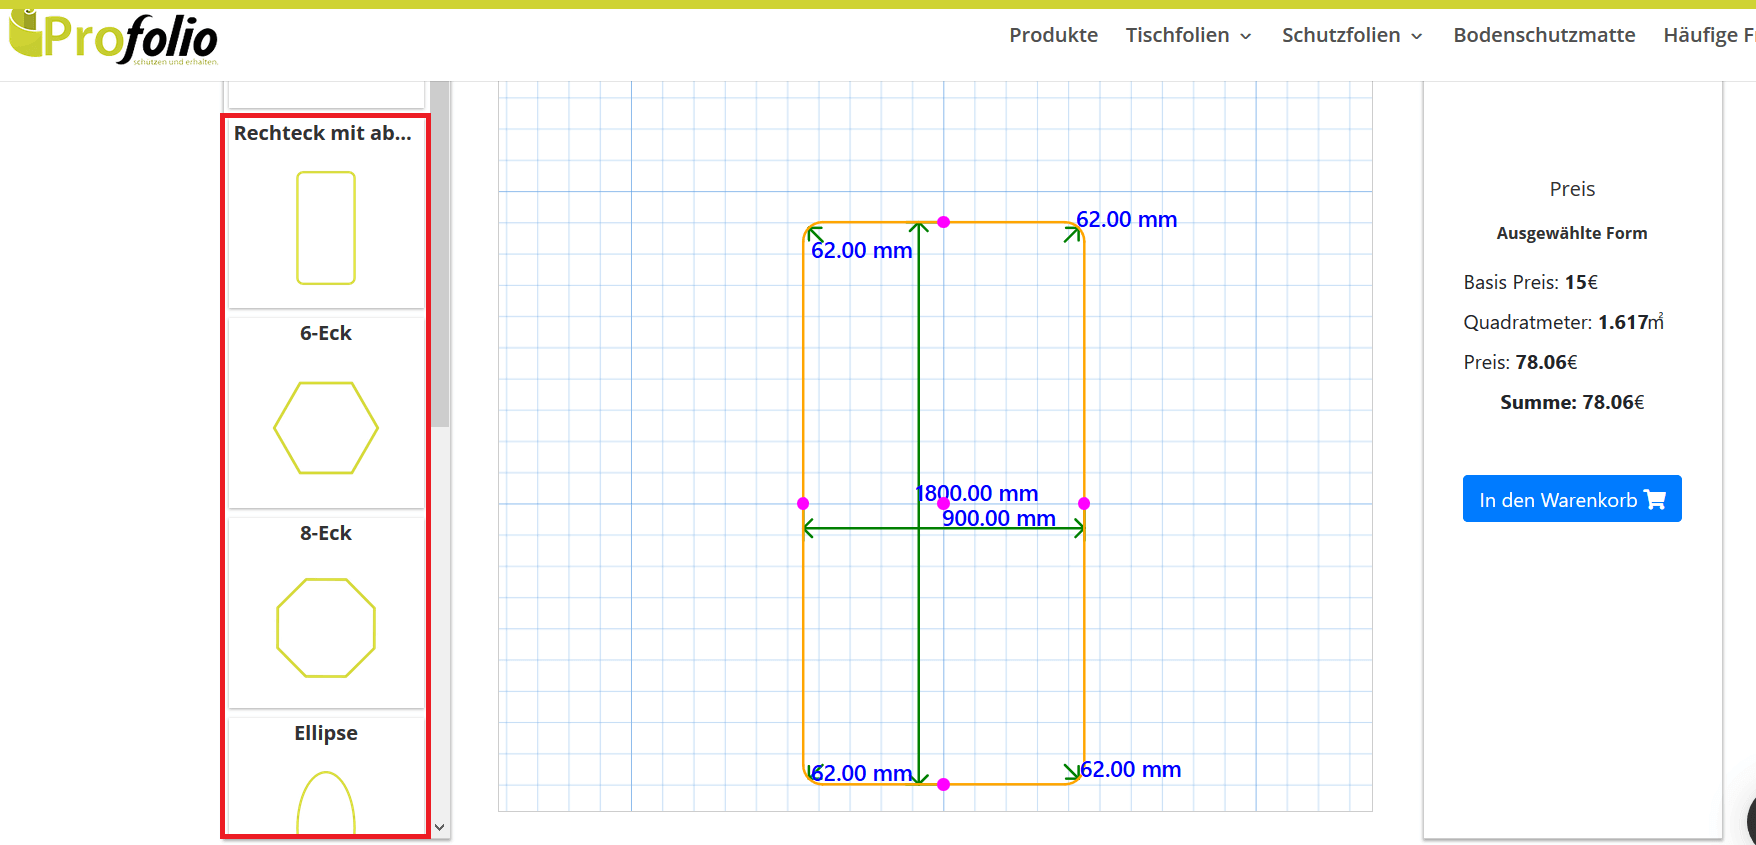This screenshot has height=845, width=1756.
Task: Click the center magenta handle
Action: tap(943, 503)
